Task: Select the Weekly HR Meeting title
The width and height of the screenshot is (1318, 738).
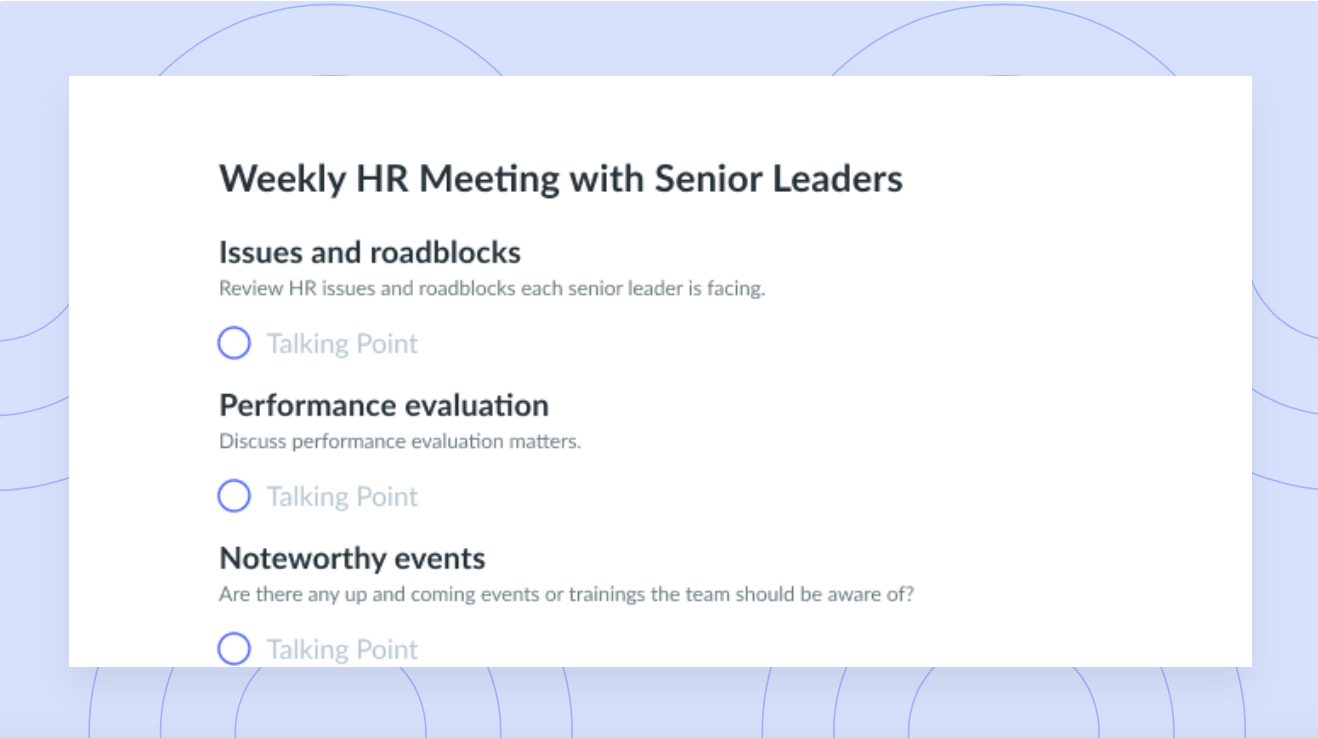Action: (x=561, y=179)
